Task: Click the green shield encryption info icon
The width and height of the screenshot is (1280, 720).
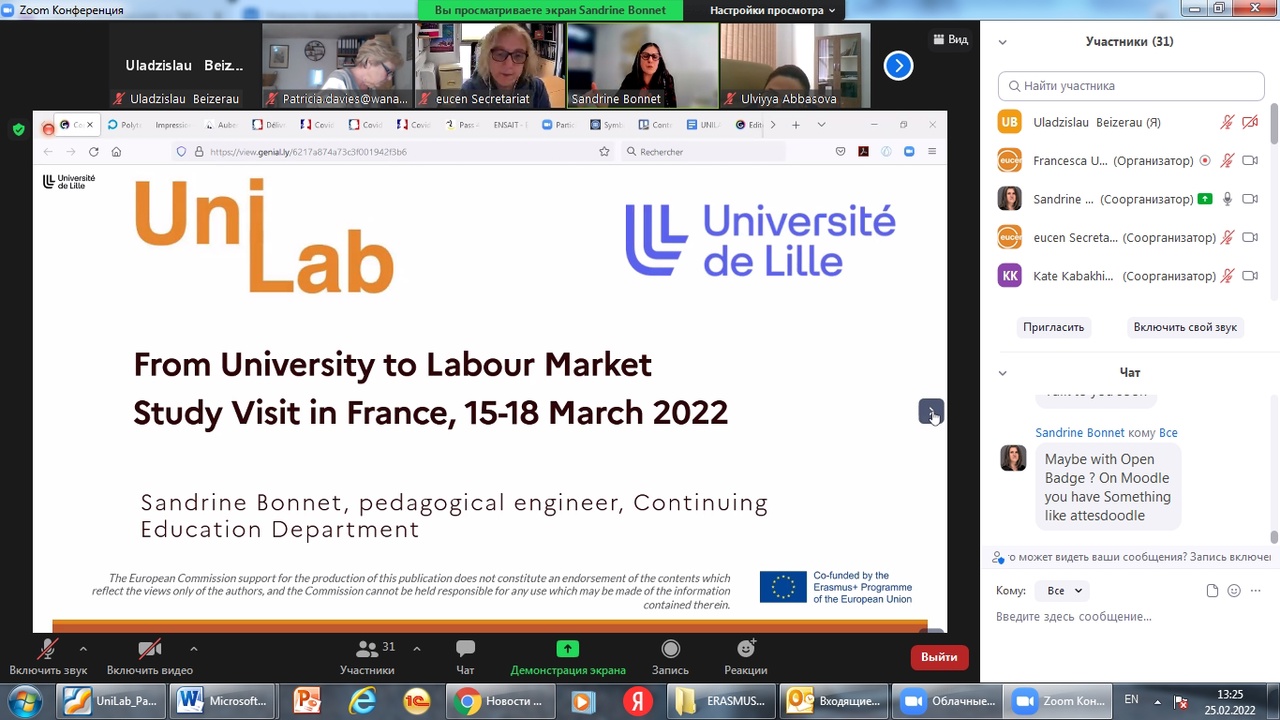Action: tap(18, 129)
